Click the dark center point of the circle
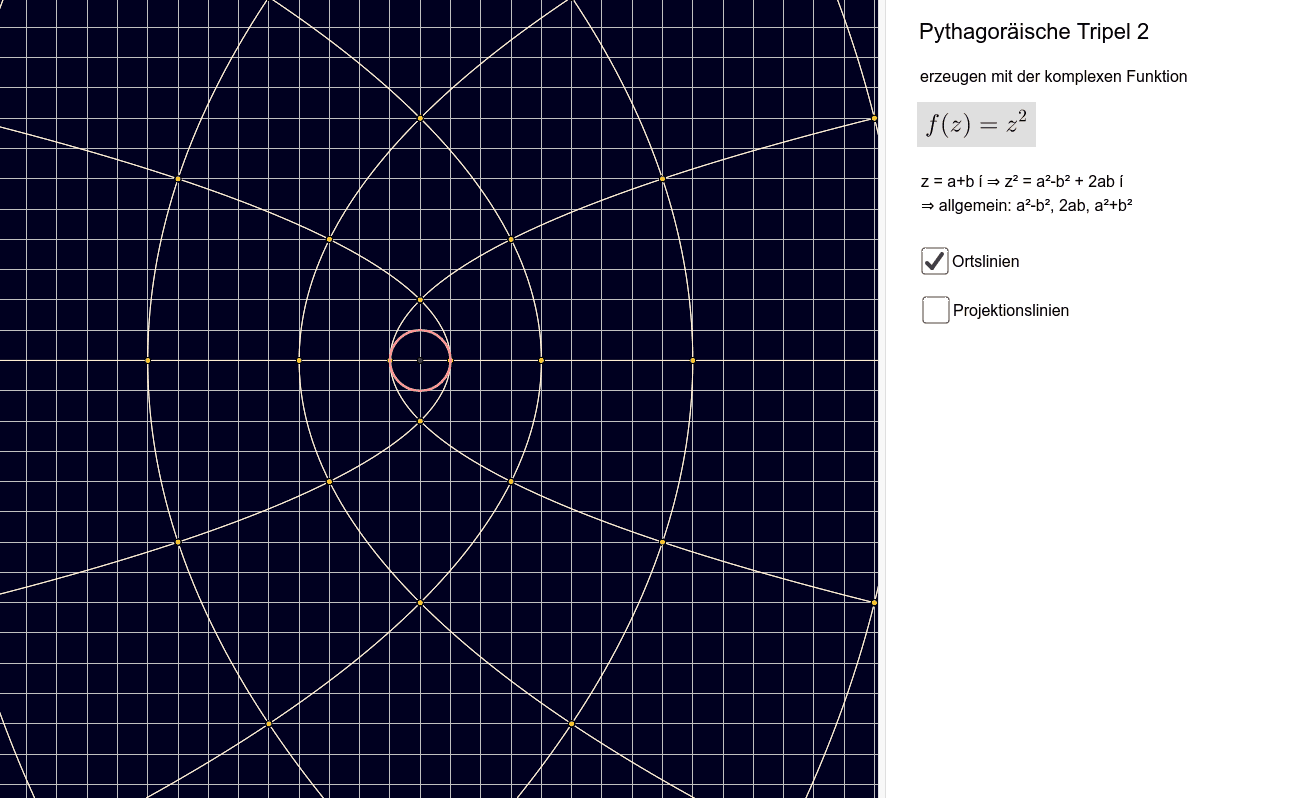The width and height of the screenshot is (1300, 800). tap(420, 360)
